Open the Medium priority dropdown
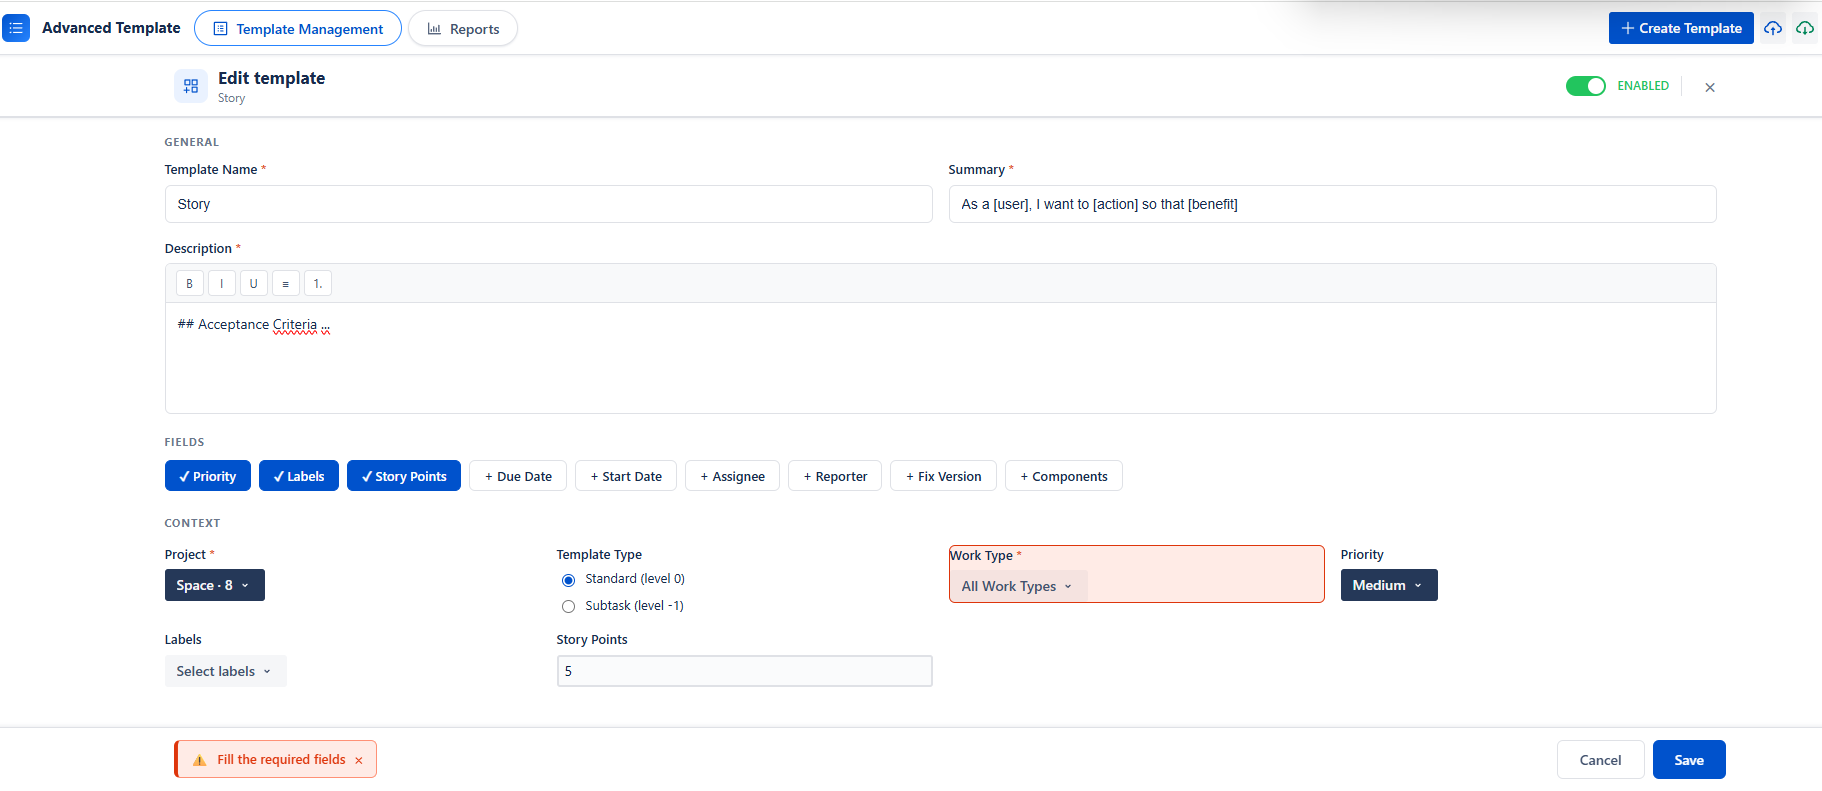 (x=1389, y=585)
